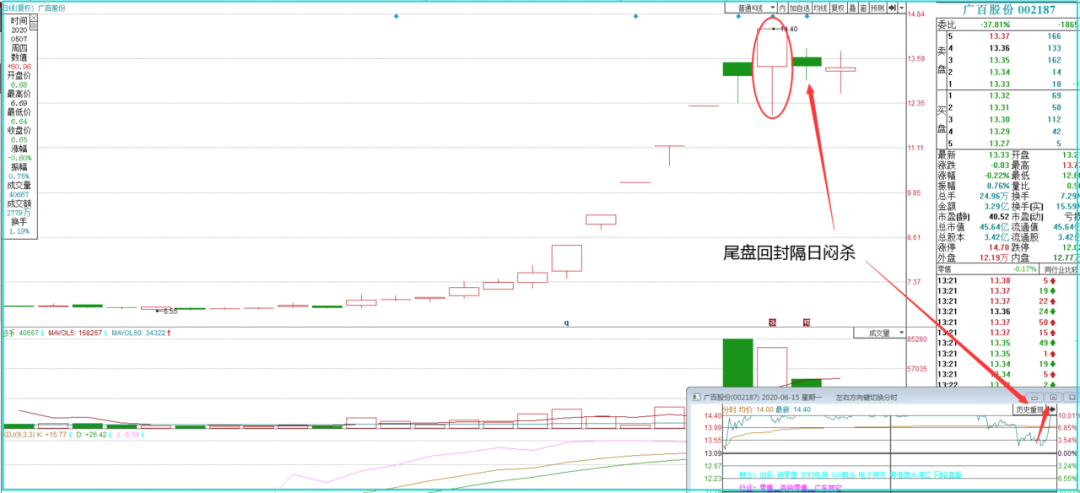Click the double-arrow icon beside 历史重现
The image size is (1080, 493).
click(1052, 409)
